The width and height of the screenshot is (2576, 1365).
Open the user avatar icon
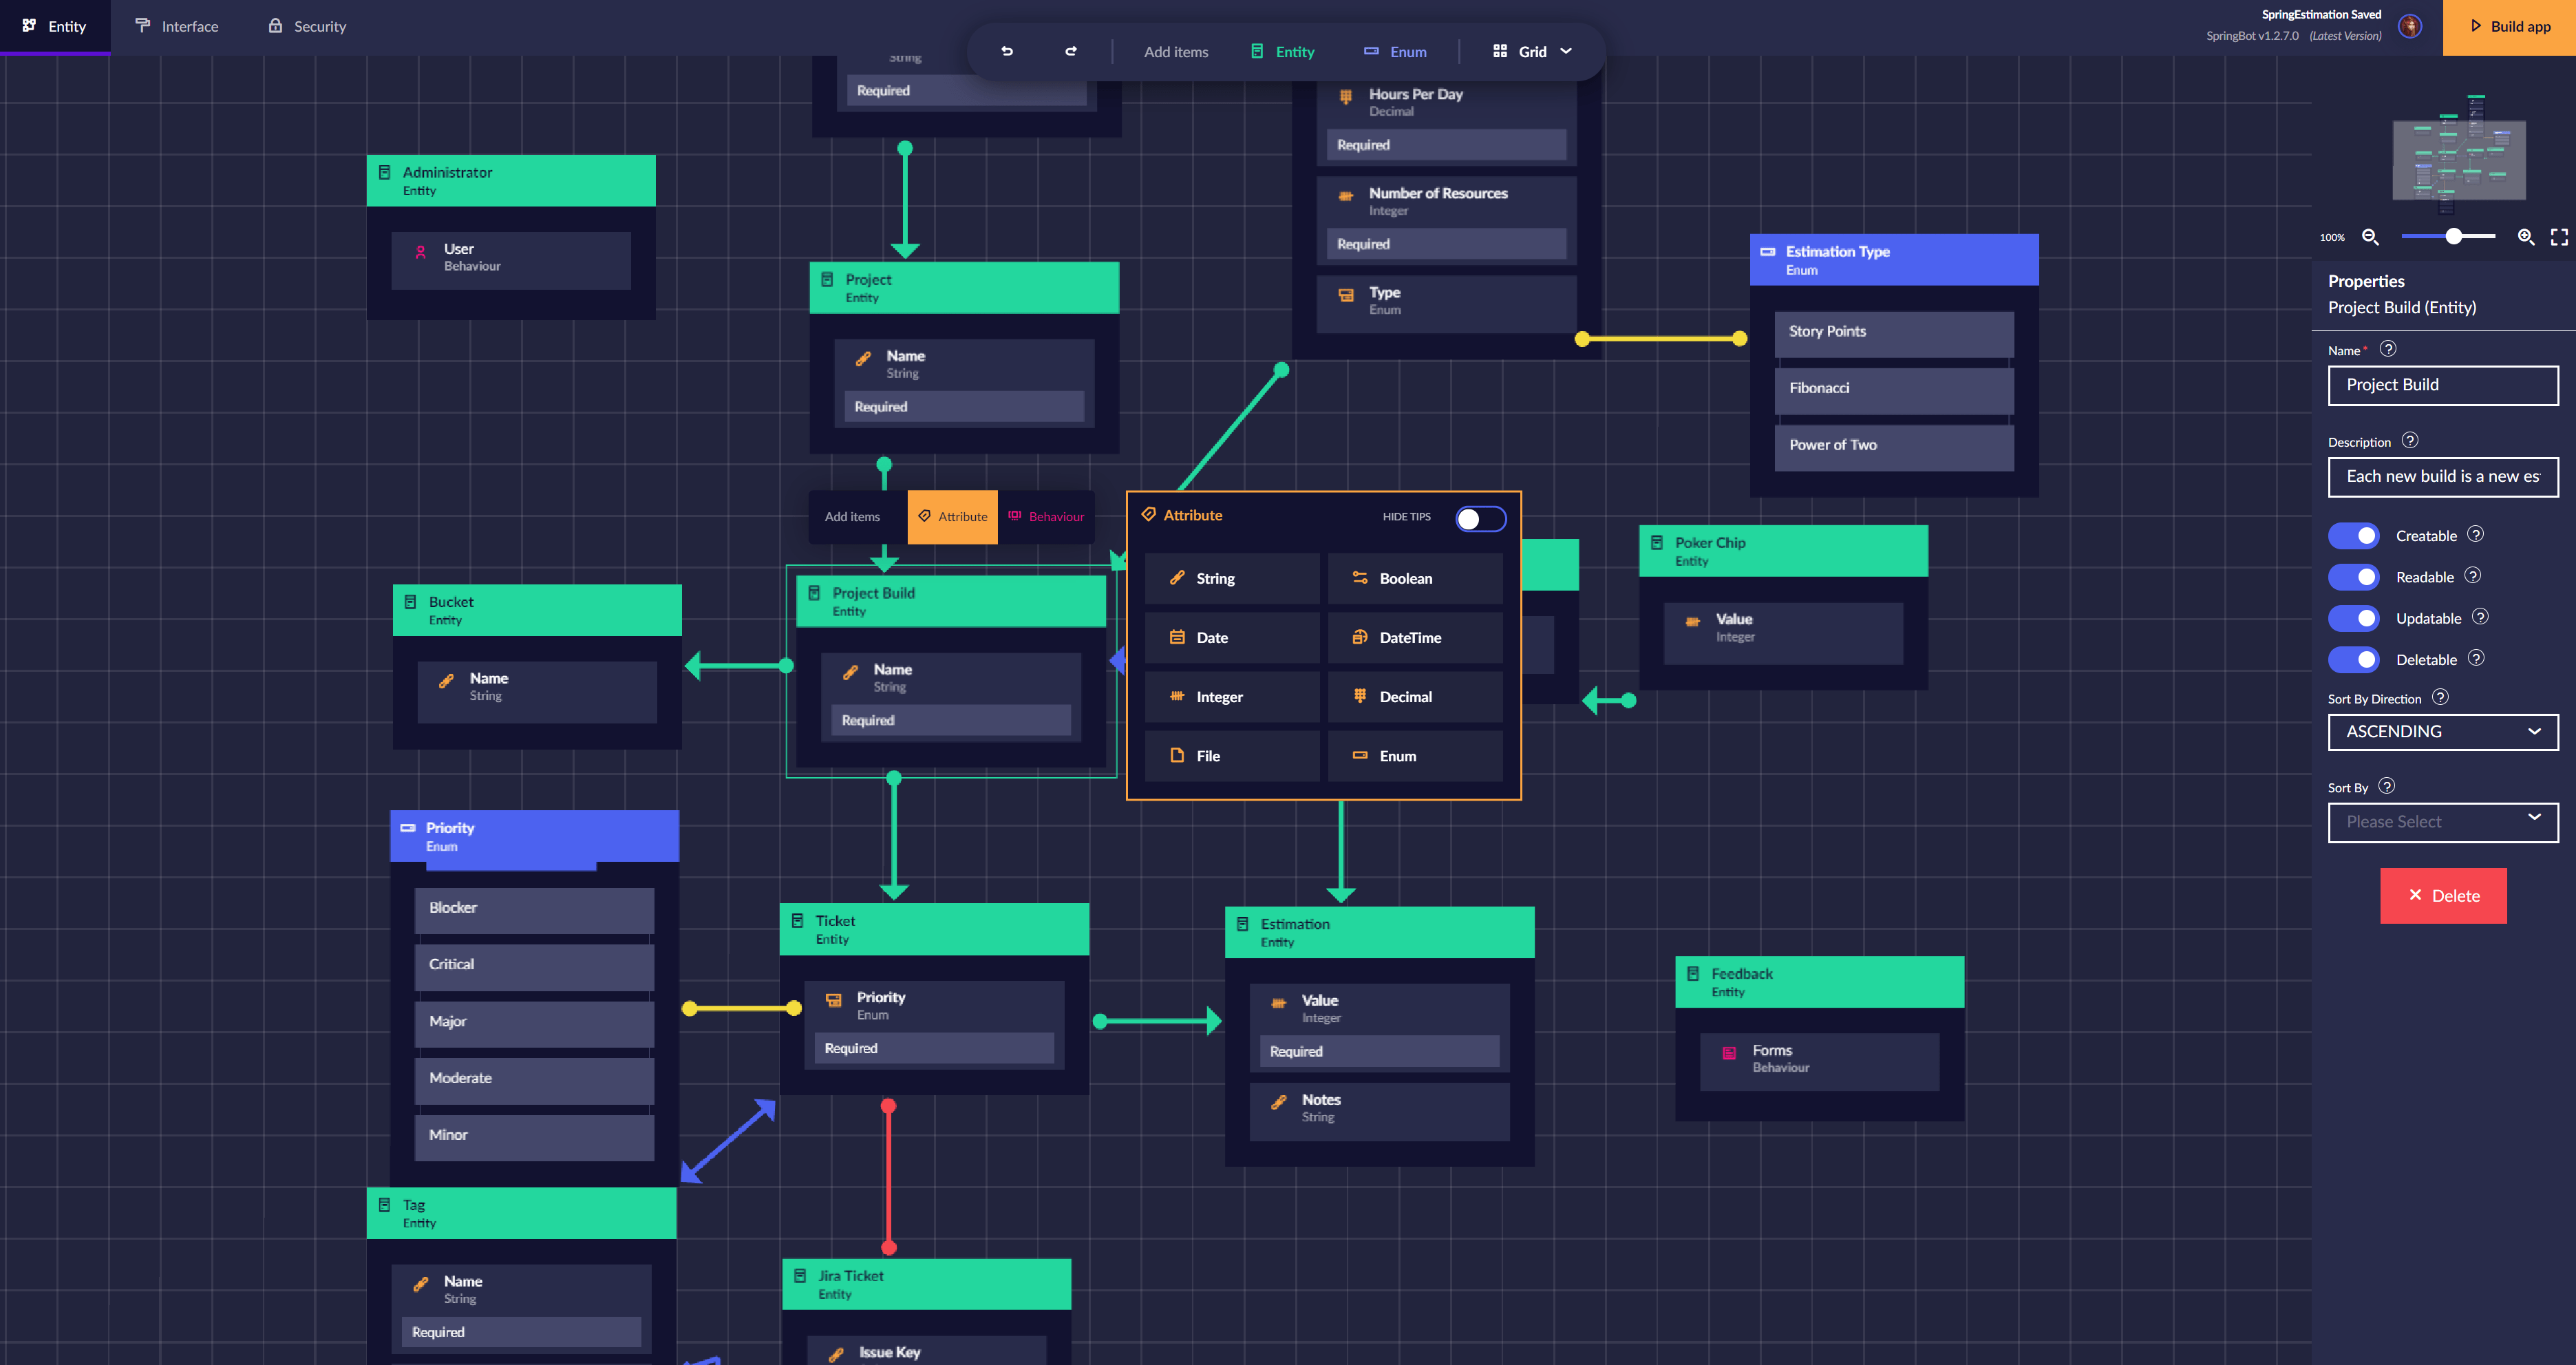(x=2410, y=26)
